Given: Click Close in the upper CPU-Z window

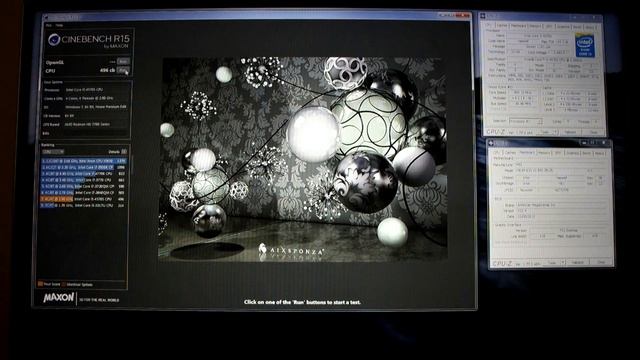Looking at the screenshot, I should [593, 132].
